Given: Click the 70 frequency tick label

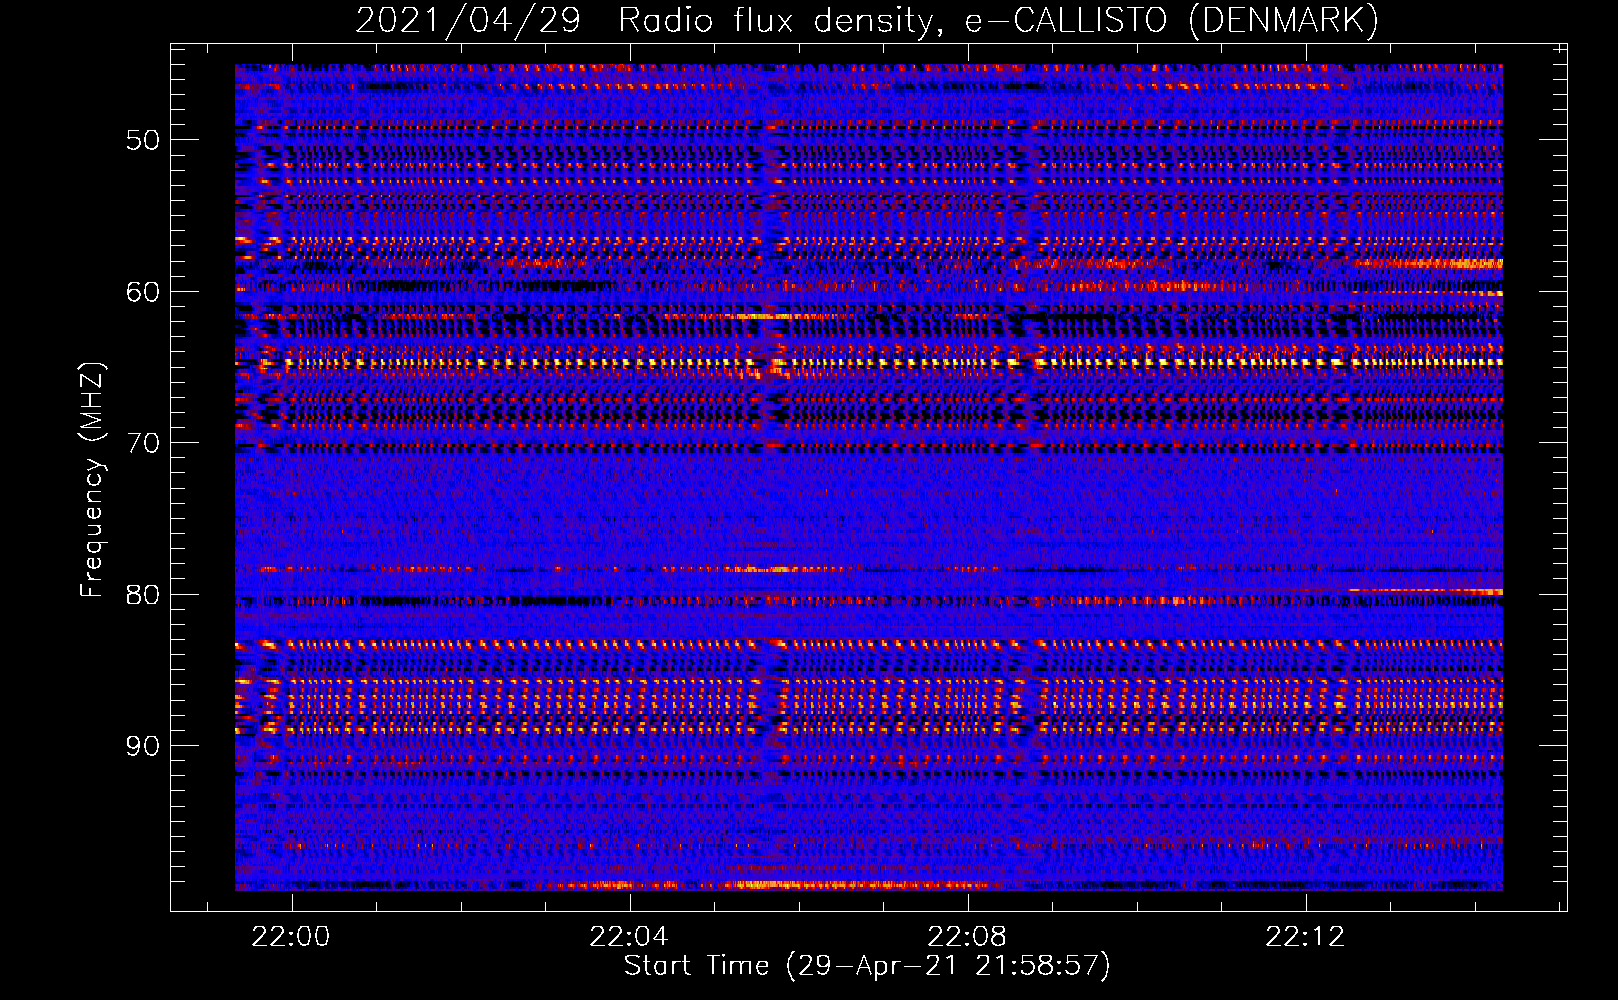Looking at the screenshot, I should 143,443.
